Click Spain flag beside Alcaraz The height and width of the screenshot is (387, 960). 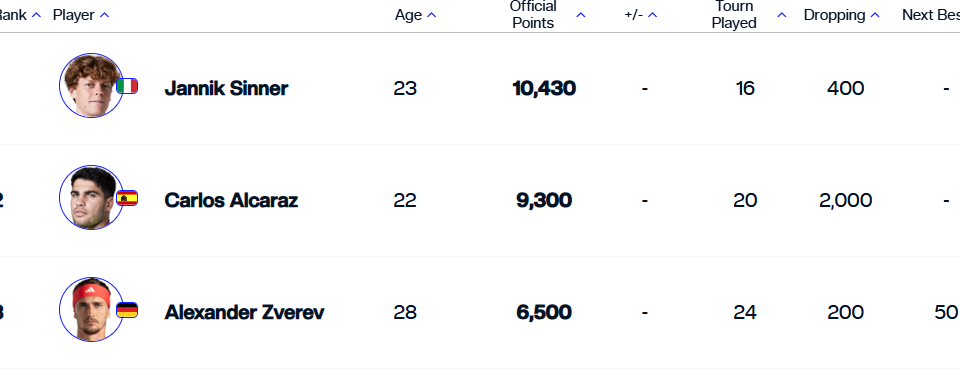127,198
